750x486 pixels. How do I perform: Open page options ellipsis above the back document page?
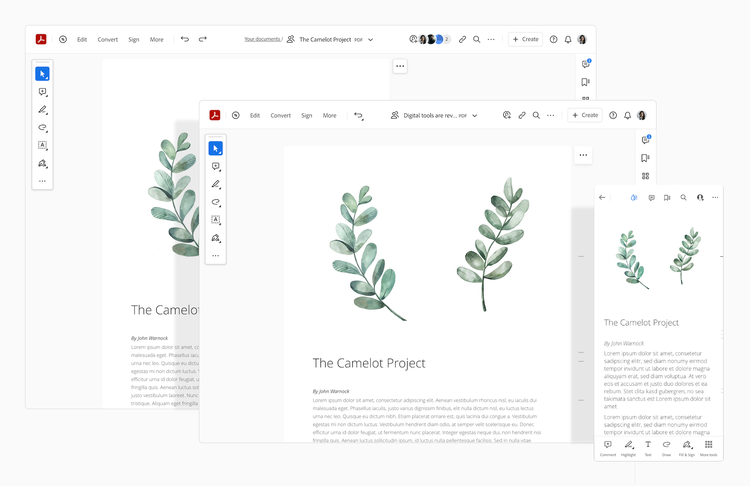click(x=400, y=66)
